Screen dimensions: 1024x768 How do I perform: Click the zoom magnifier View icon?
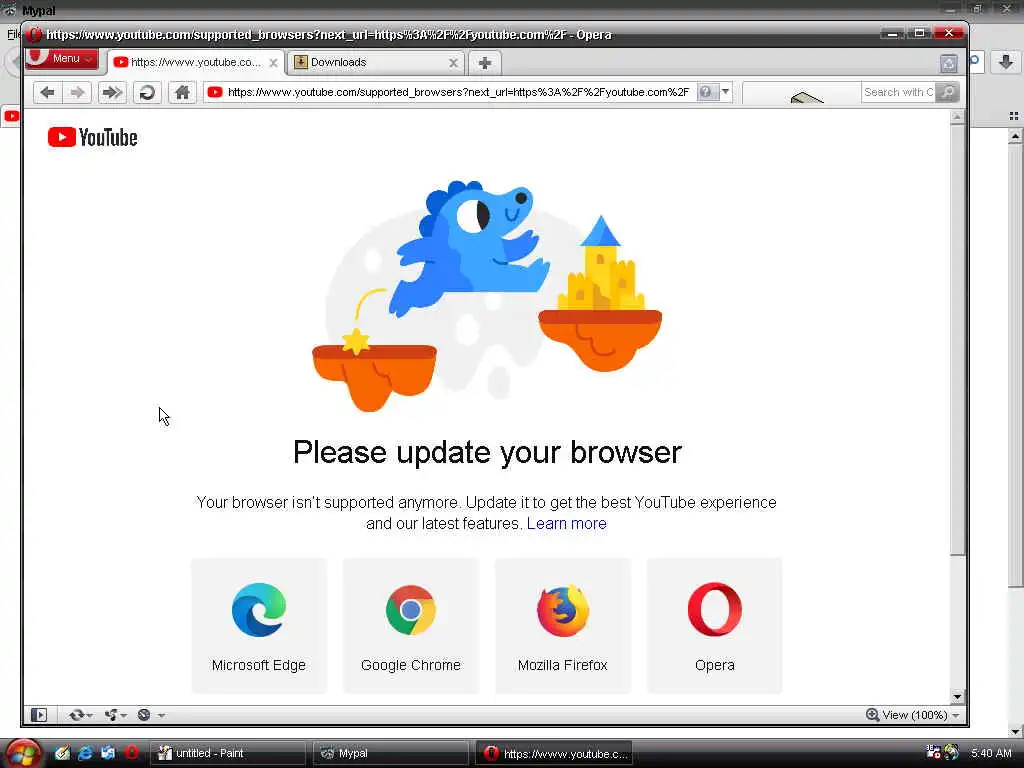[872, 715]
